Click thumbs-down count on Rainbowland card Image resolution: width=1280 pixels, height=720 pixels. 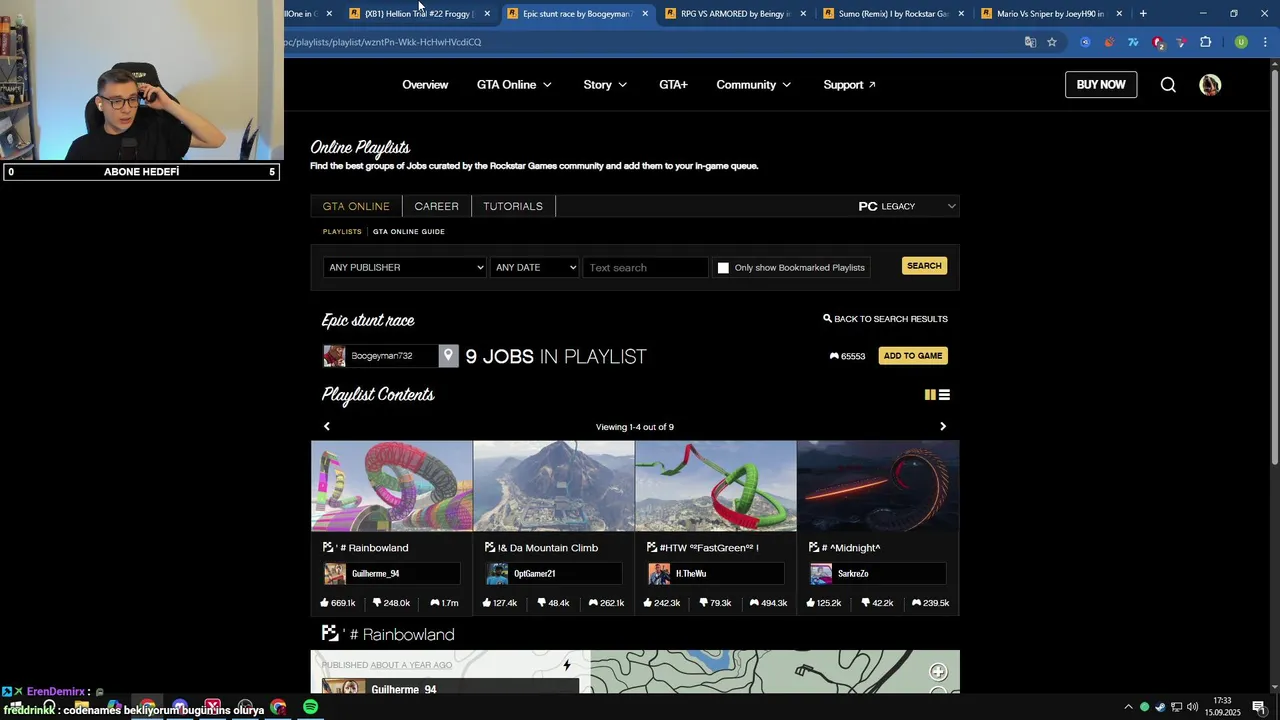[x=391, y=603]
